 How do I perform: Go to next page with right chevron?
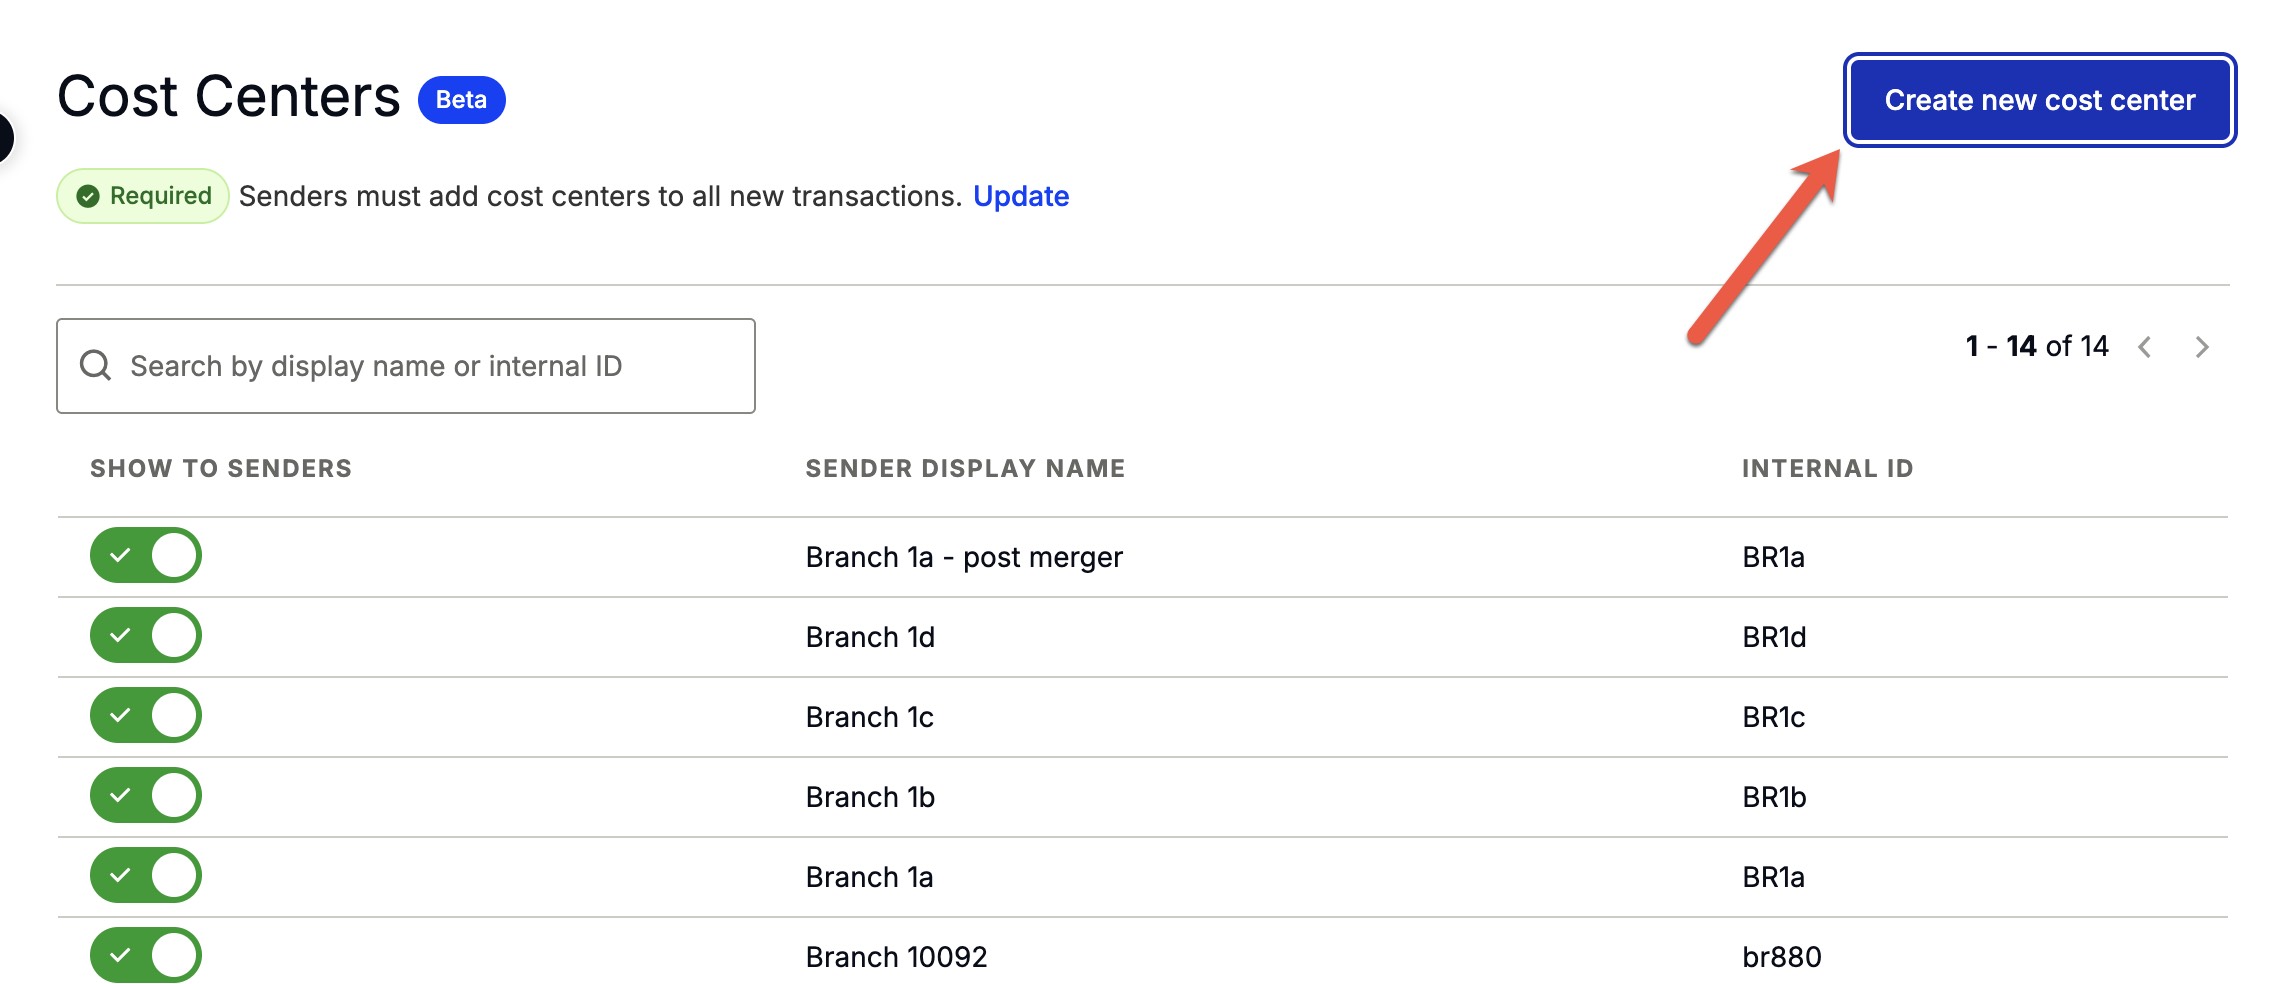pyautogui.click(x=2202, y=346)
